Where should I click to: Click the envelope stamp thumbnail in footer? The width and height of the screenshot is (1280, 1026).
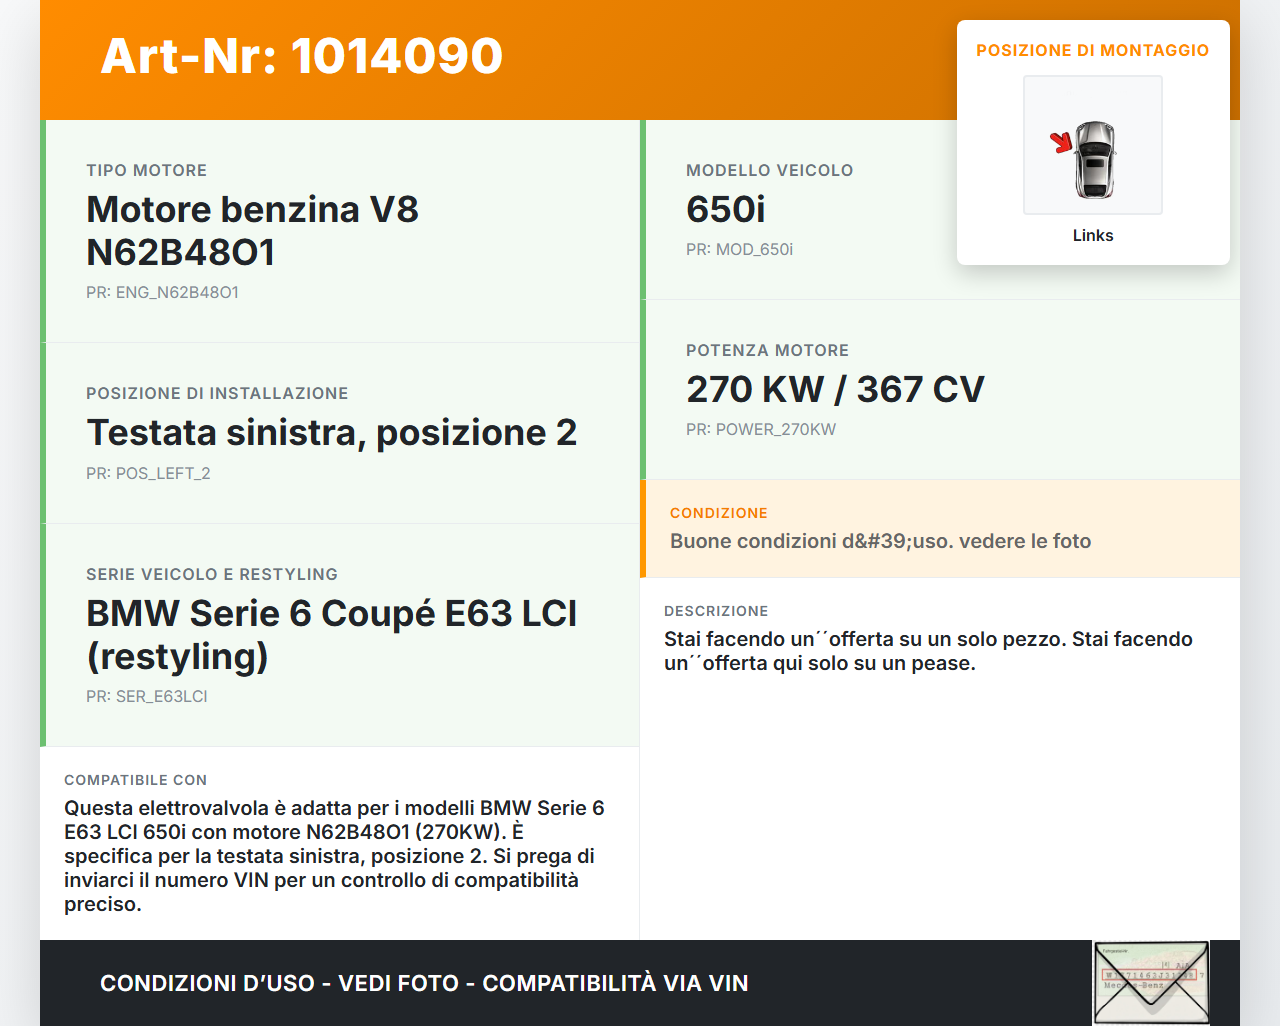1151,983
